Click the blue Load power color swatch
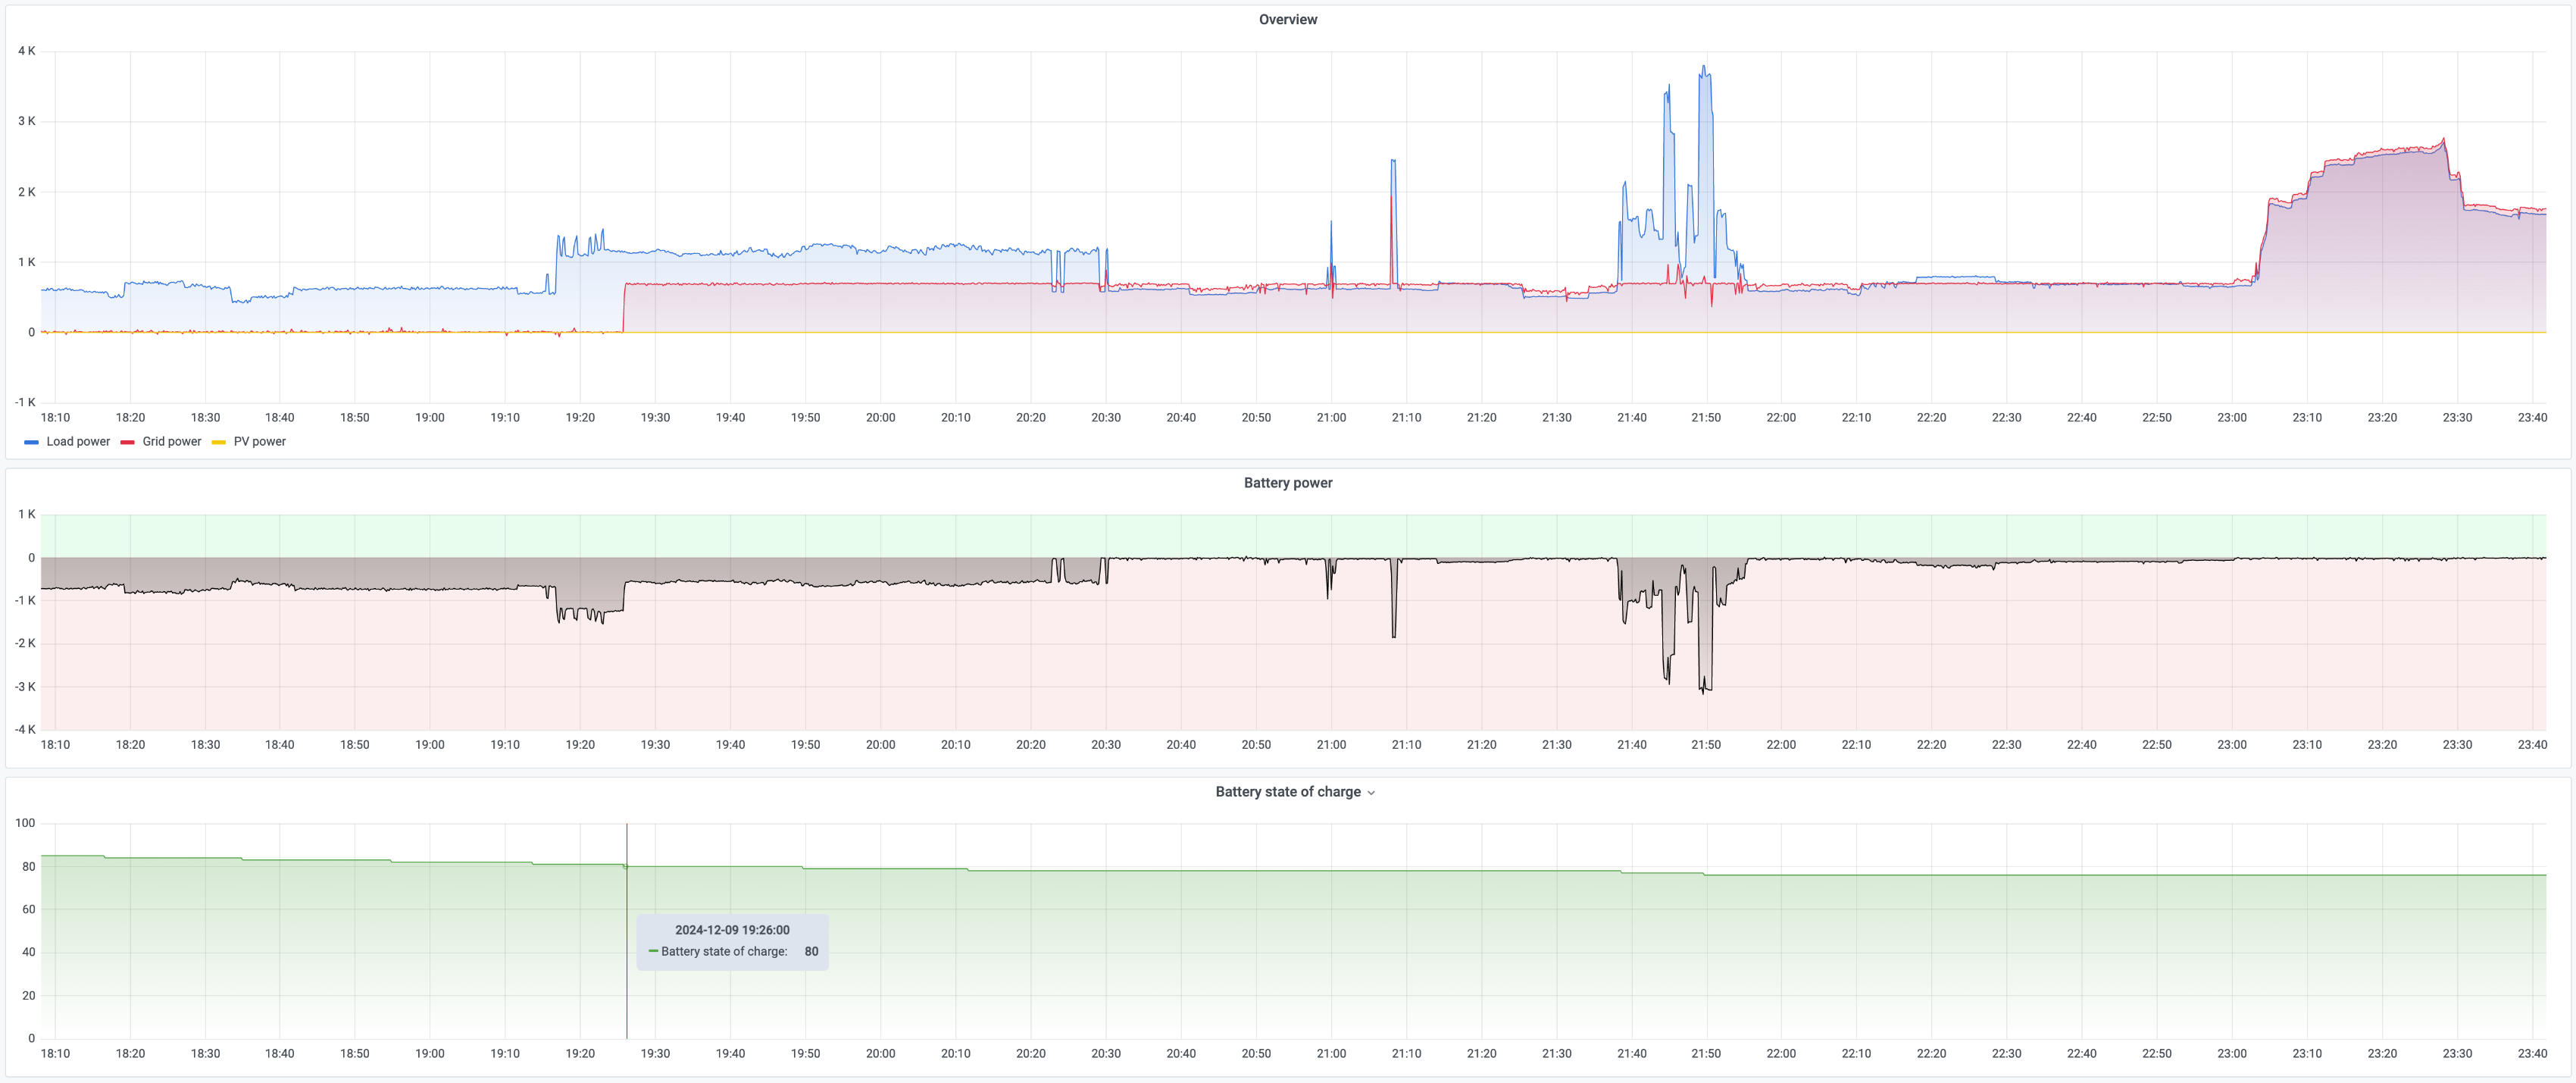This screenshot has width=2576, height=1083. [31, 442]
